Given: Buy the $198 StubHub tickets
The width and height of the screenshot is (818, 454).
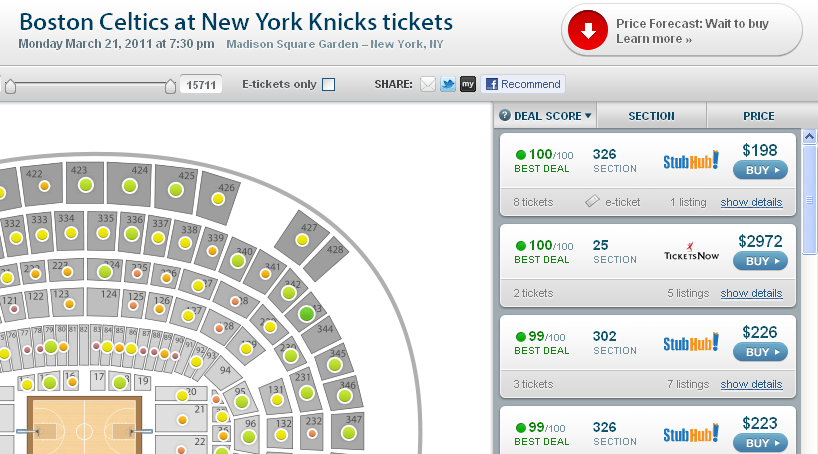Looking at the screenshot, I should [760, 170].
